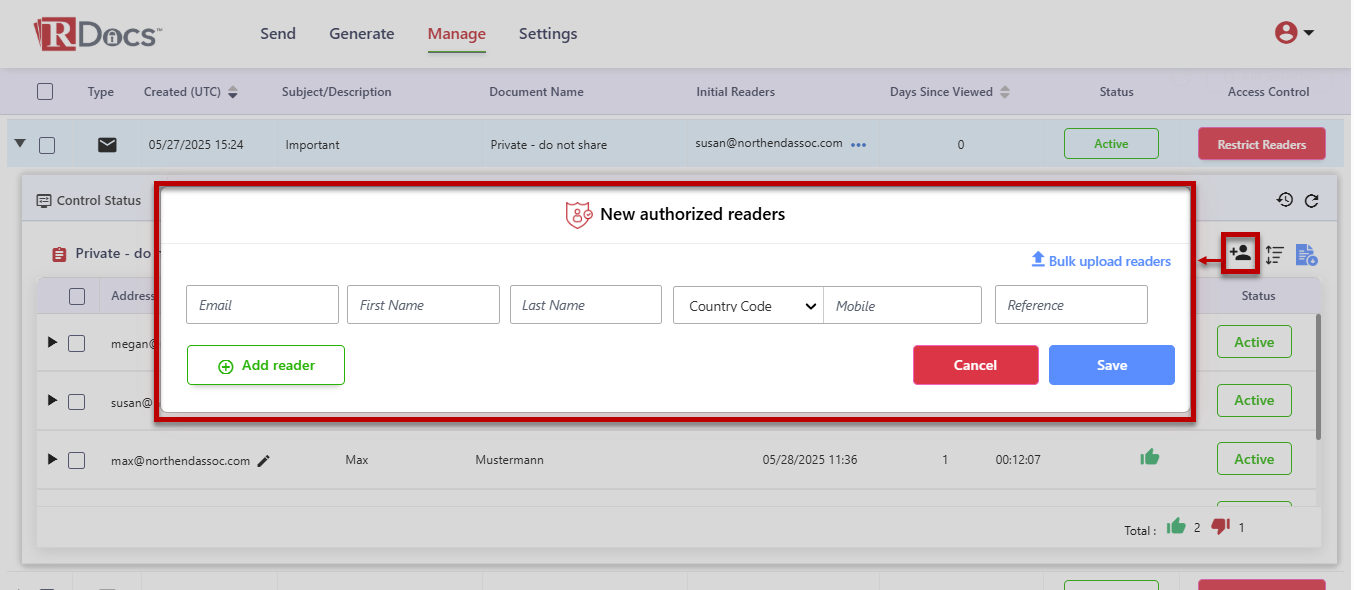
Task: Expand the megan reader row
Action: (x=53, y=342)
